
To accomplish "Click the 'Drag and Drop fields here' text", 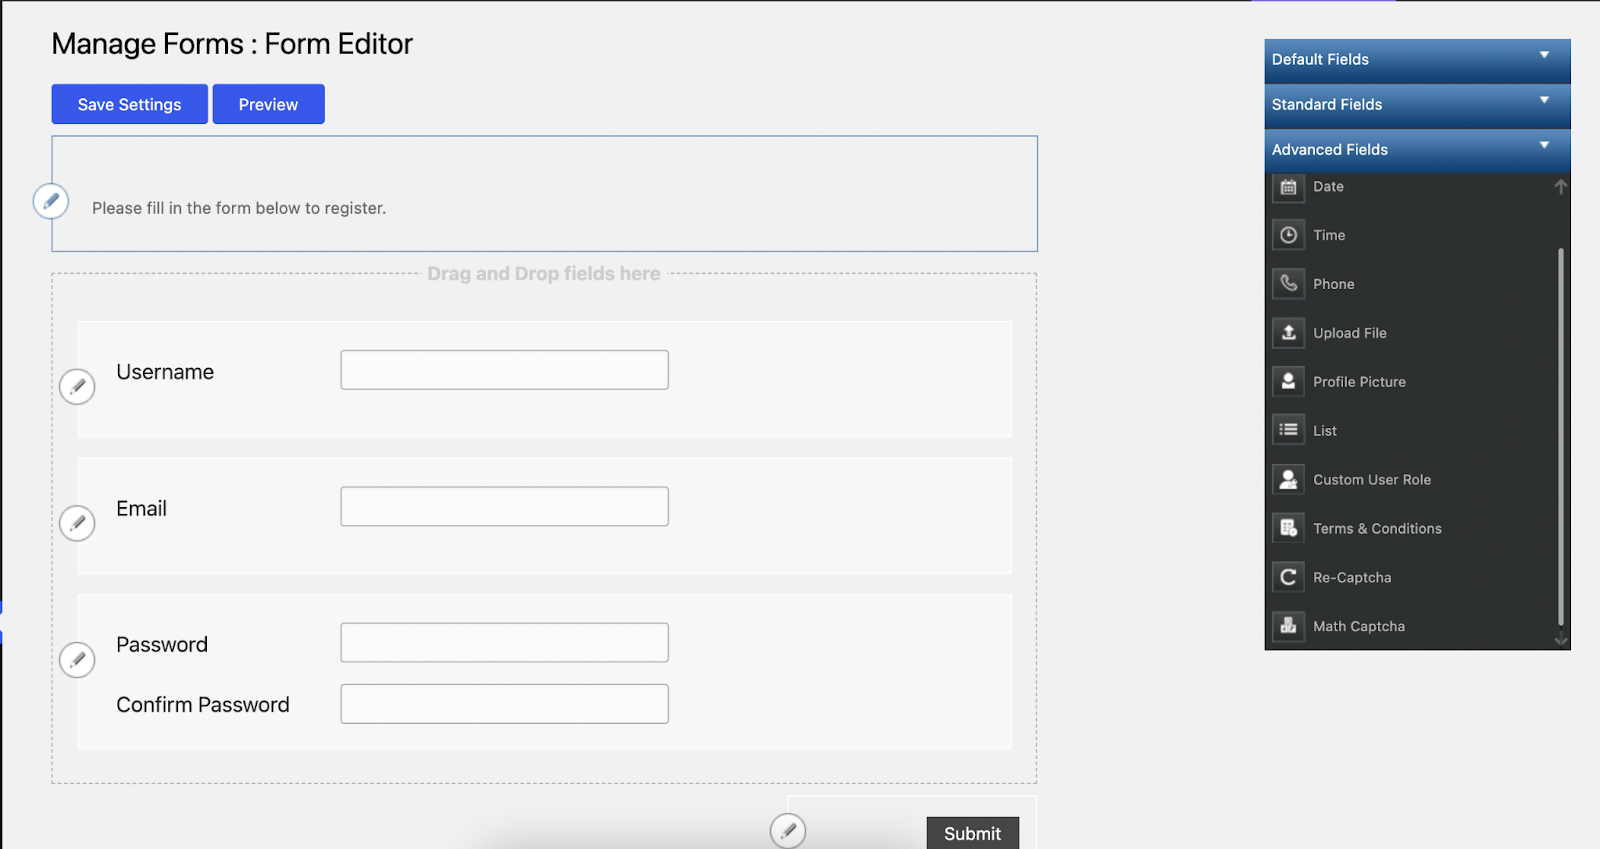I will tap(544, 274).
